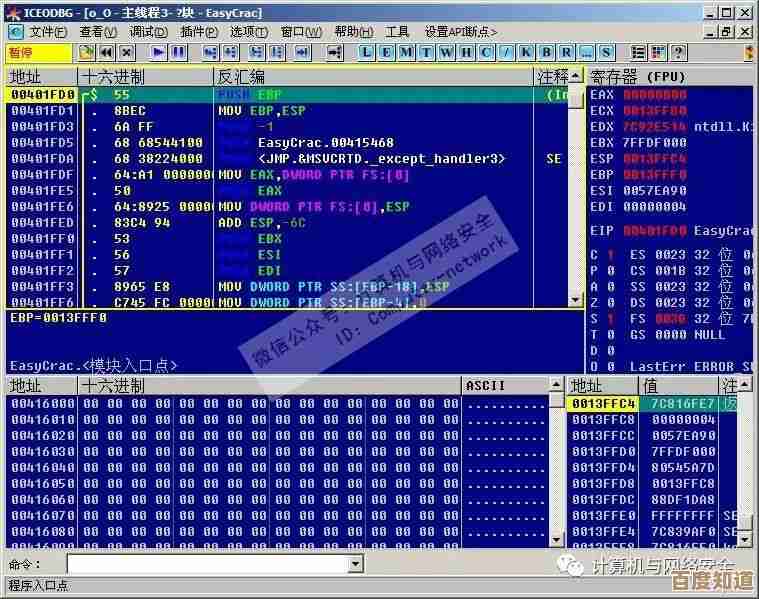Open the CPU window with C button

[x=487, y=52]
